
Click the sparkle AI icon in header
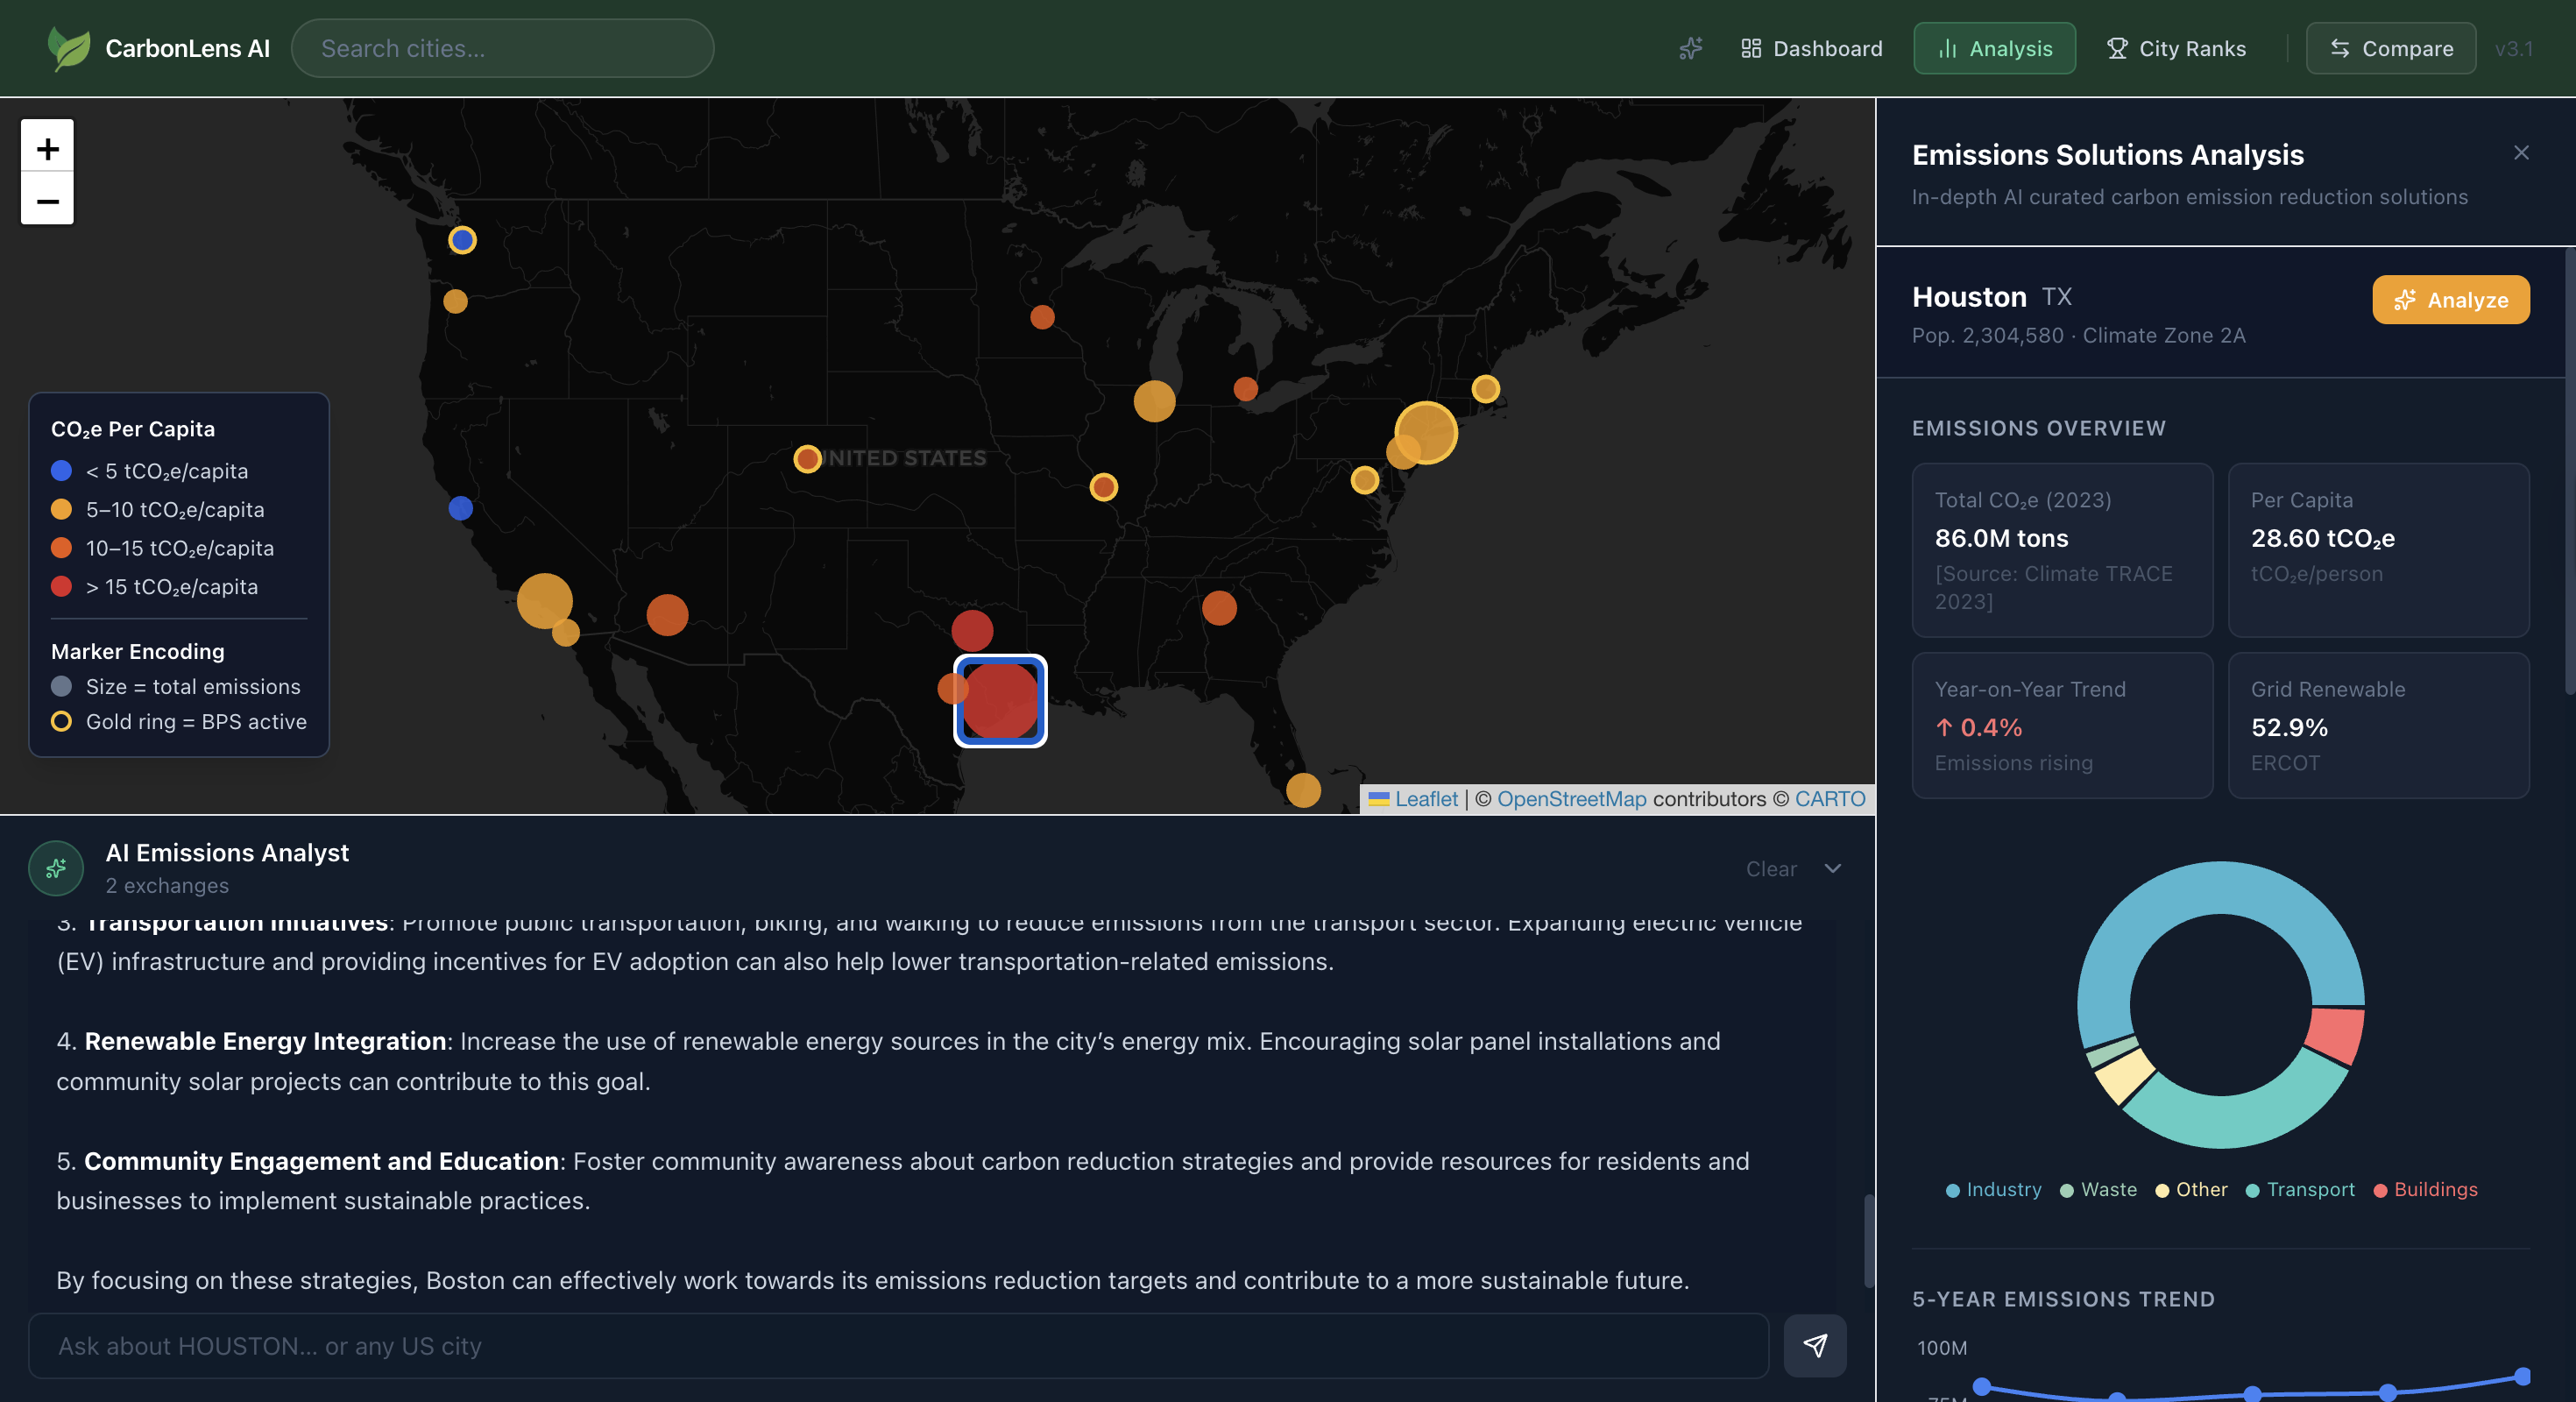[1690, 48]
